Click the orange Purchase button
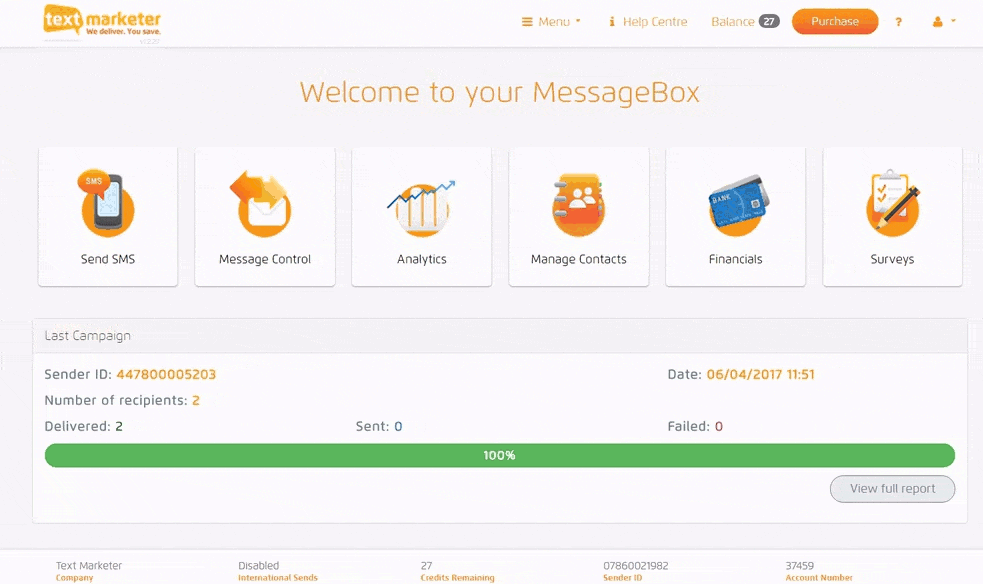Viewport: 983px width, 584px height. (834, 21)
